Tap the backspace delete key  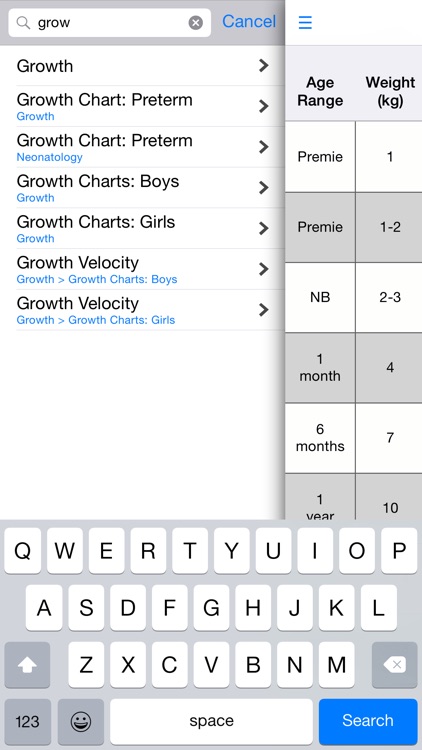(x=394, y=664)
